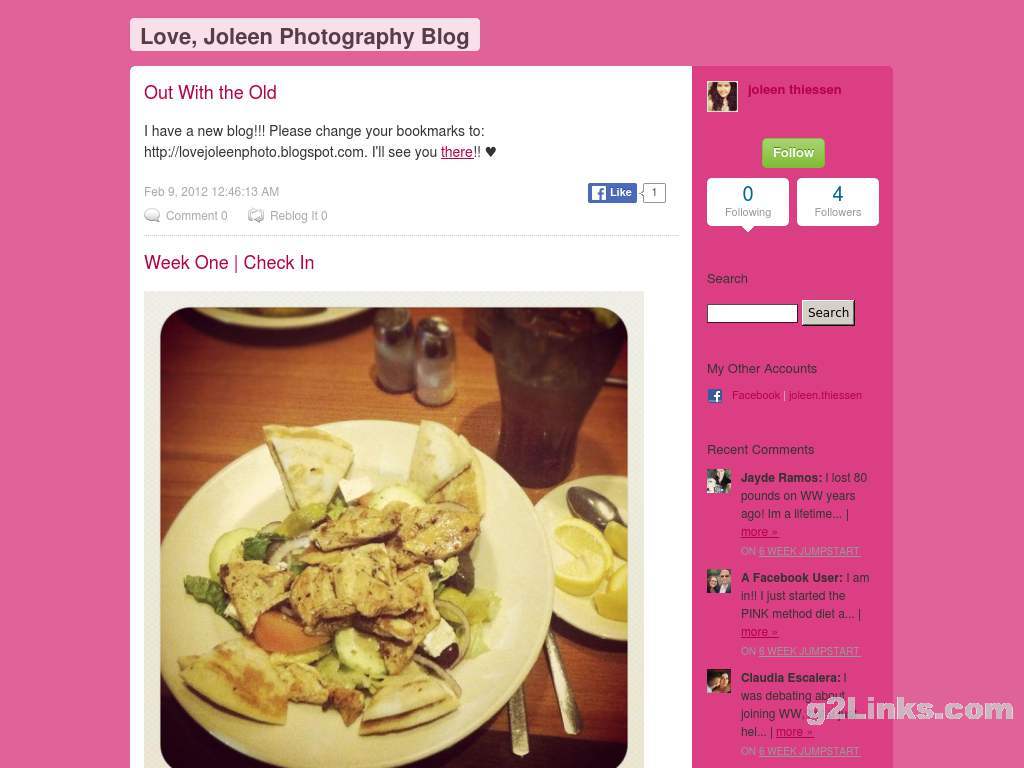Viewport: 1024px width, 768px height.
Task: Click the Reblog It arrows icon
Action: (x=256, y=216)
